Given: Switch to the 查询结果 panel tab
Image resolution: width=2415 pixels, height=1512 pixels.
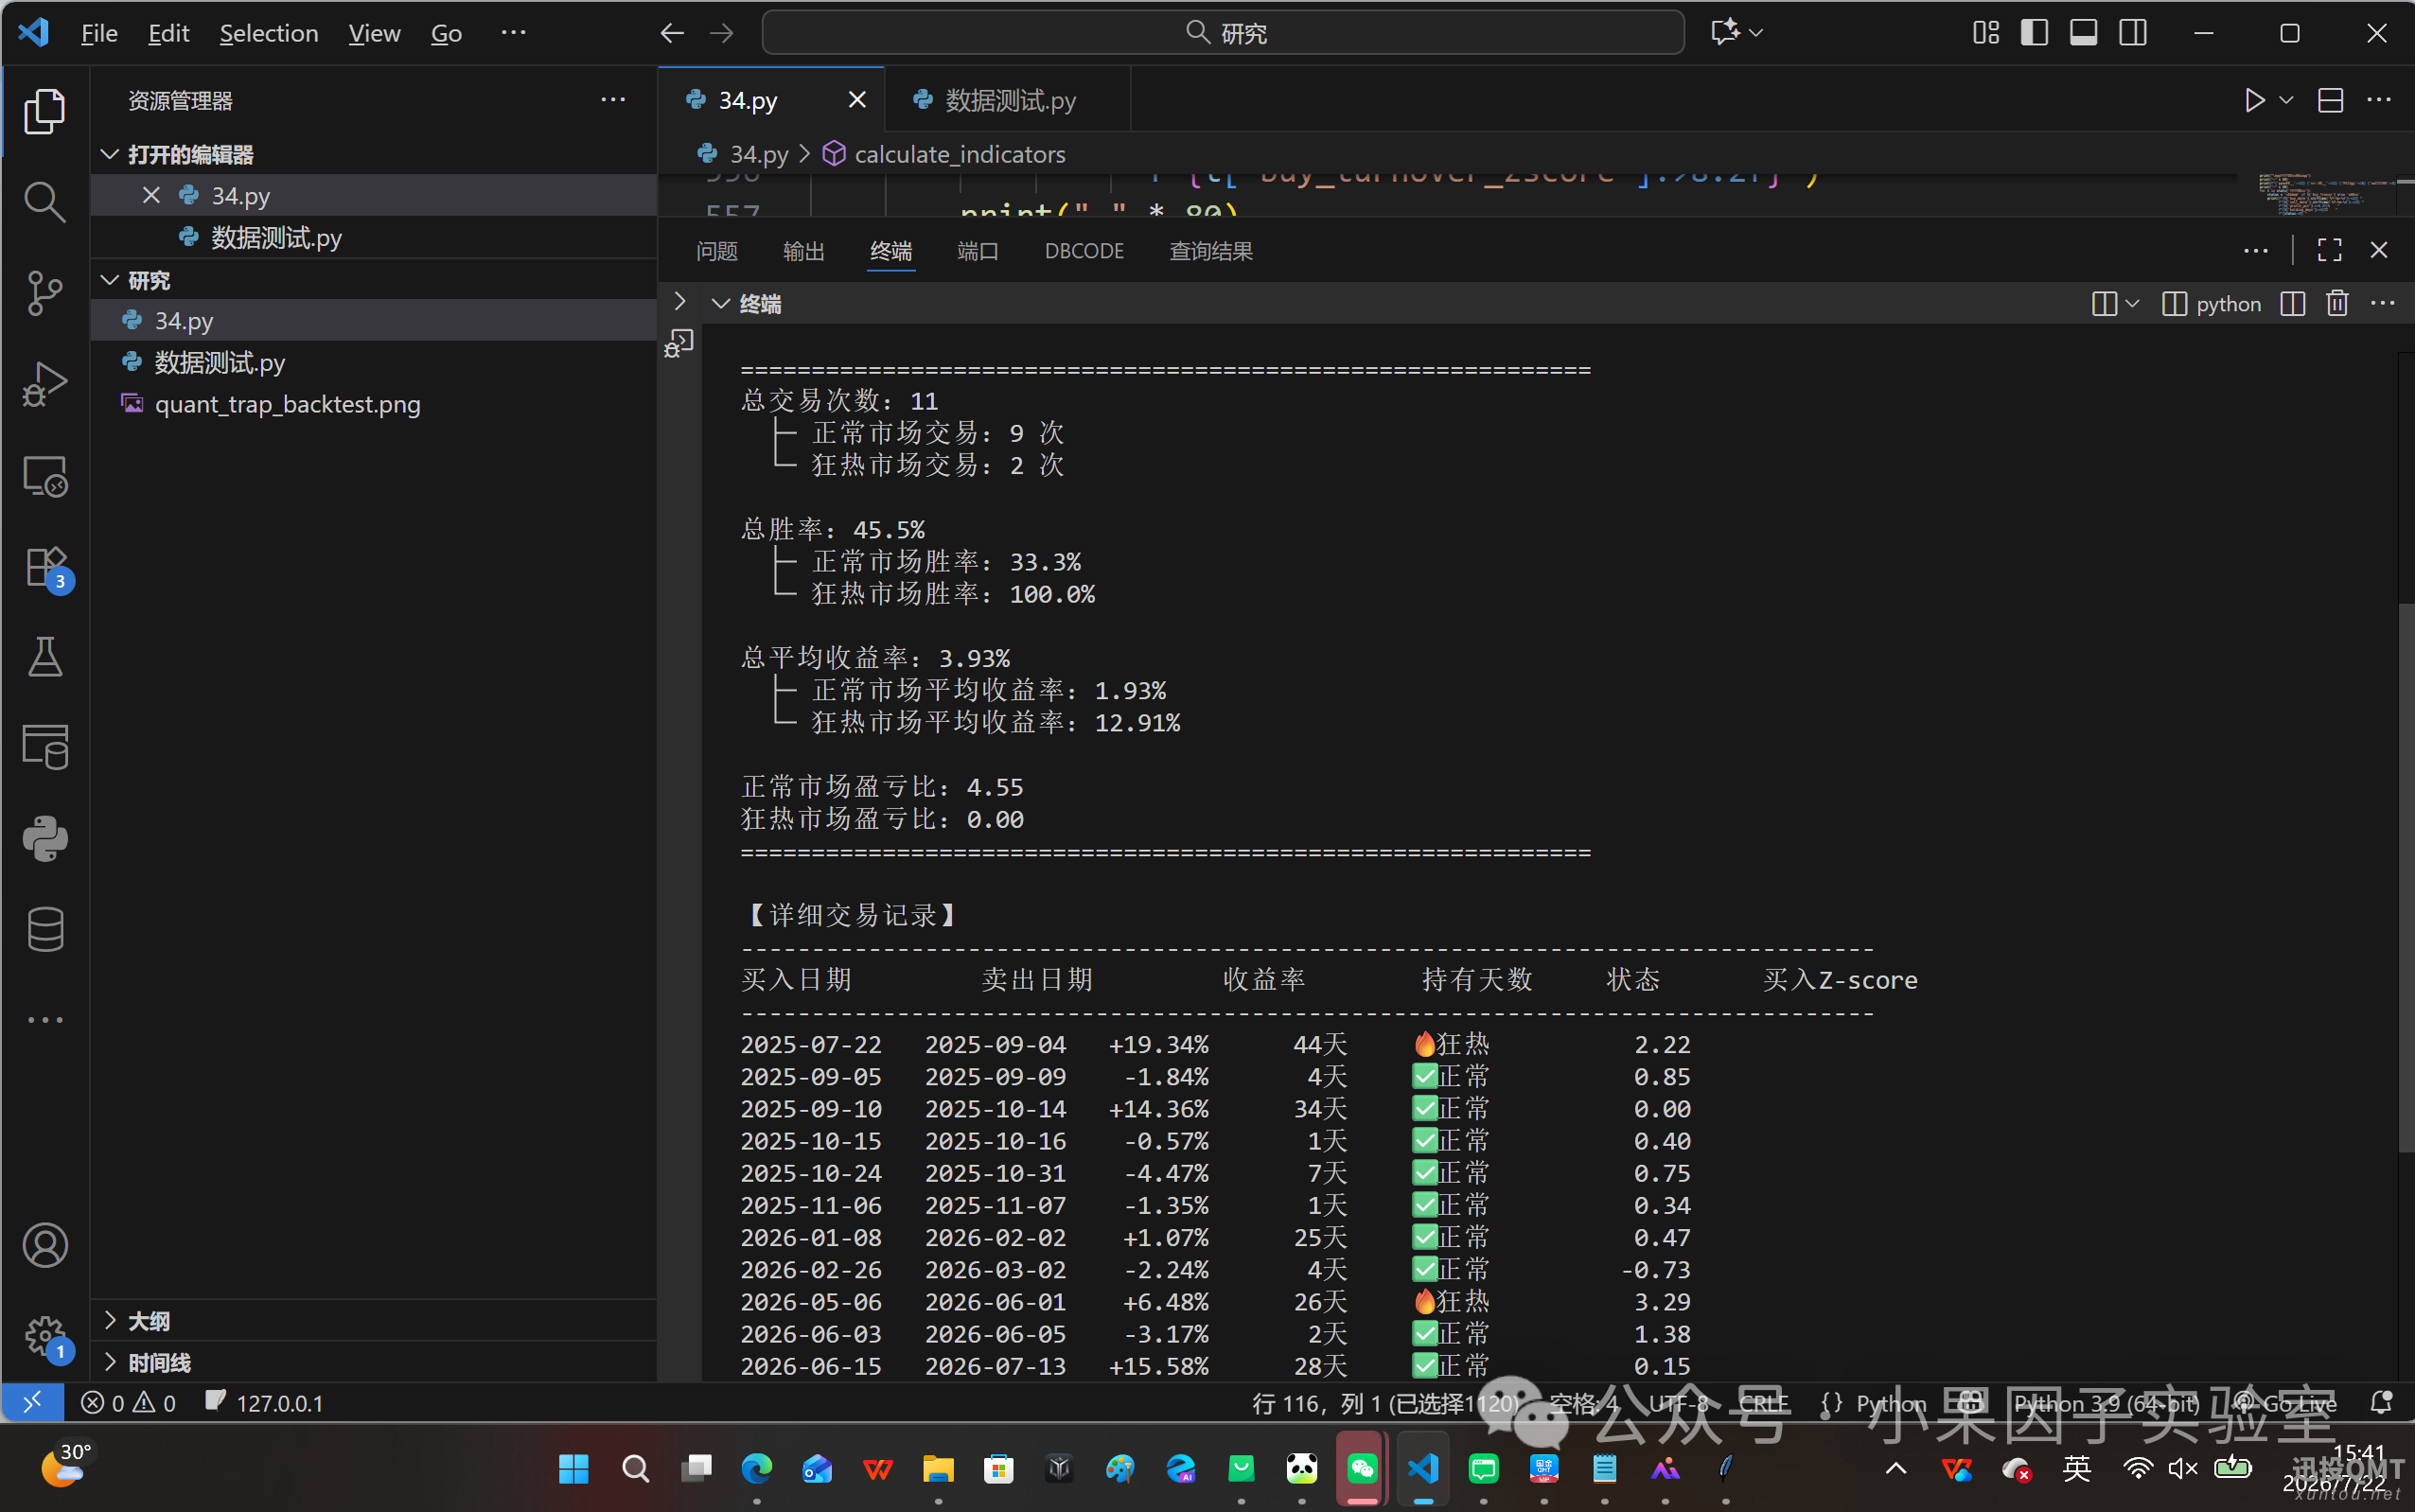Looking at the screenshot, I should tap(1211, 251).
